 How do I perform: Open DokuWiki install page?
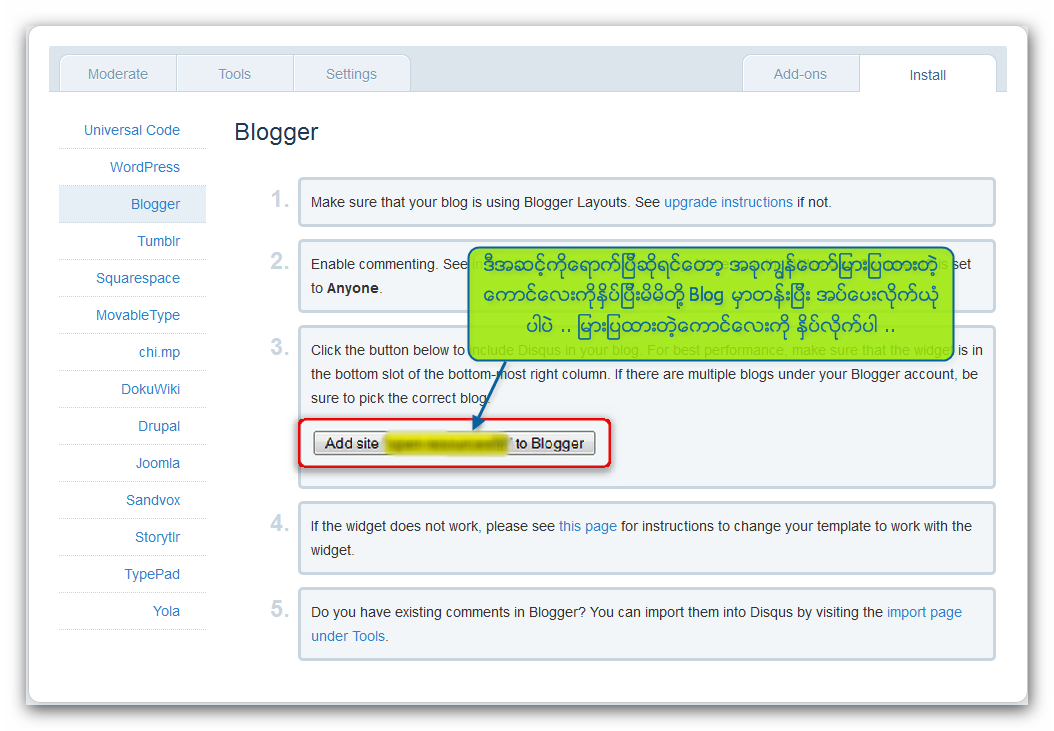coord(151,389)
